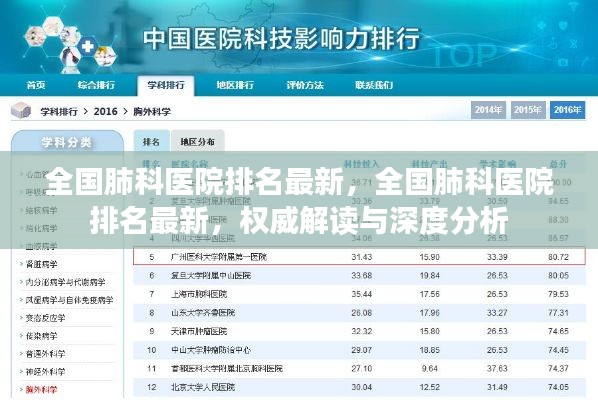Viewport: 598px width, 400px height.
Task: Open the 联系我们 navigation item
Action: tap(374, 85)
